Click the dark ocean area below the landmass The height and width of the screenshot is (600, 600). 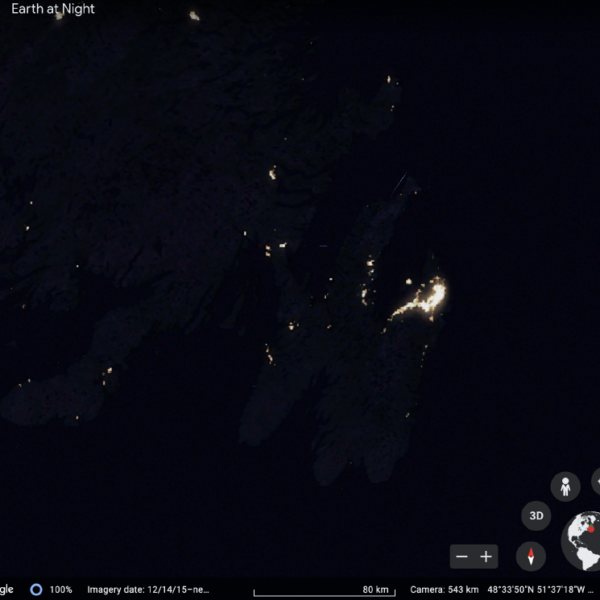[200, 500]
